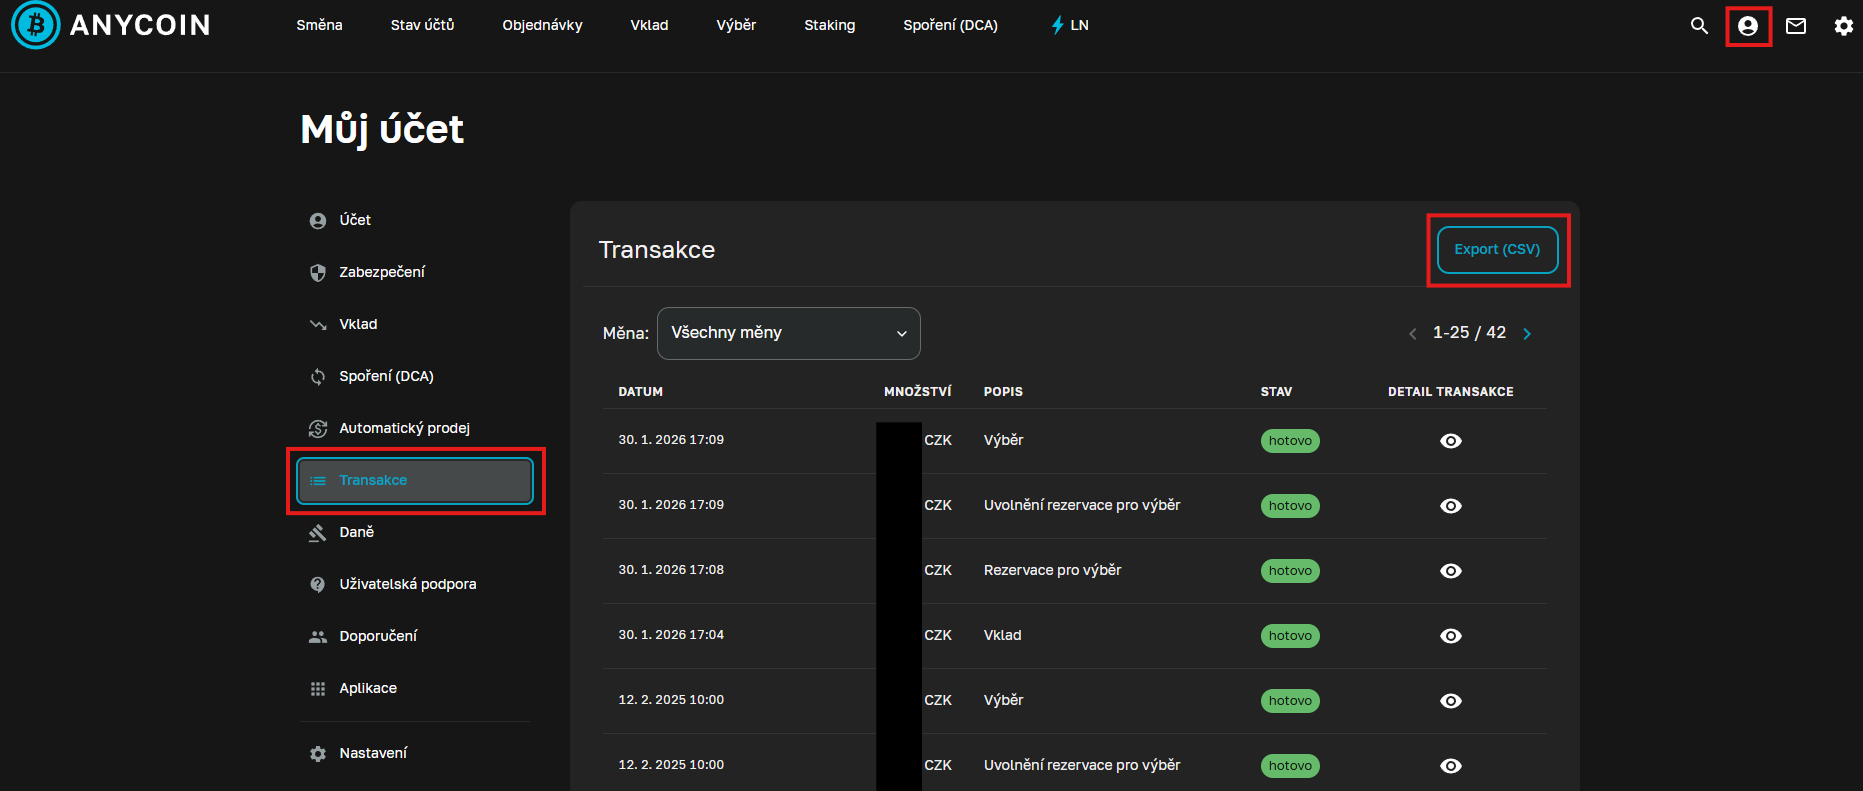This screenshot has height=791, width=1863.
Task: Open the settings gear icon in header
Action: click(x=1844, y=26)
